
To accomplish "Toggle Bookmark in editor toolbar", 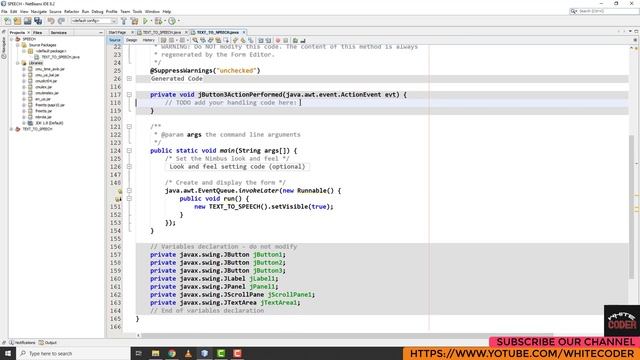I will tap(251, 40).
